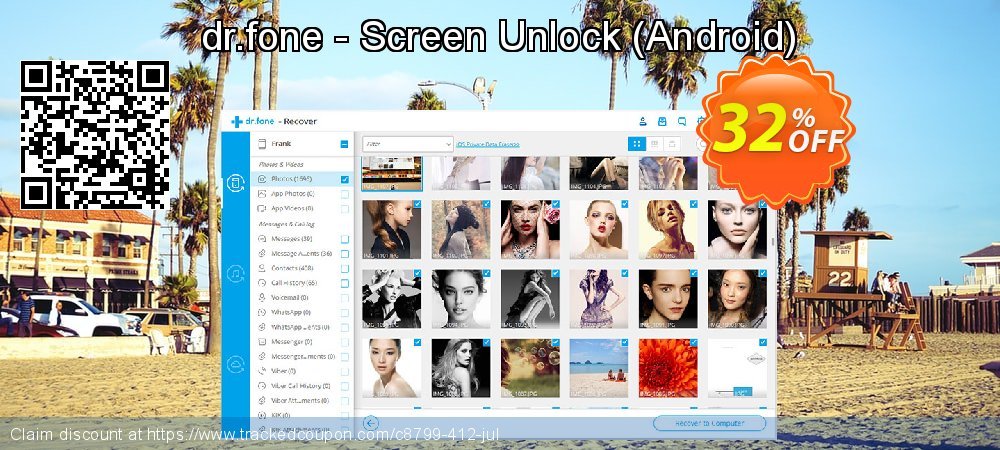Select Photos (1595) in the sidebar
The height and width of the screenshot is (450, 1000).
click(x=302, y=179)
